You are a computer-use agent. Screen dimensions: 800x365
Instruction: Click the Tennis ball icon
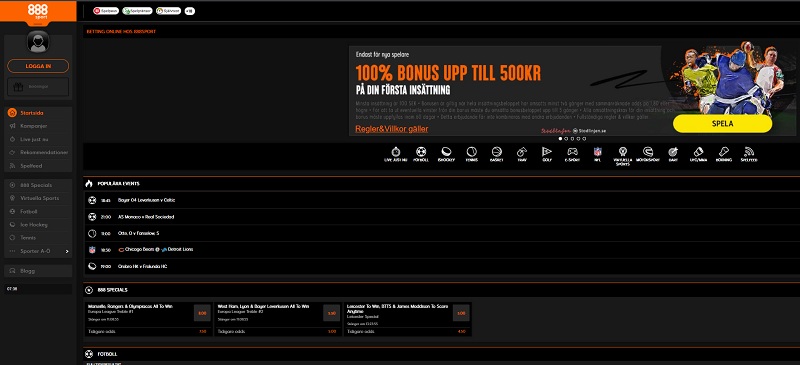coord(471,152)
